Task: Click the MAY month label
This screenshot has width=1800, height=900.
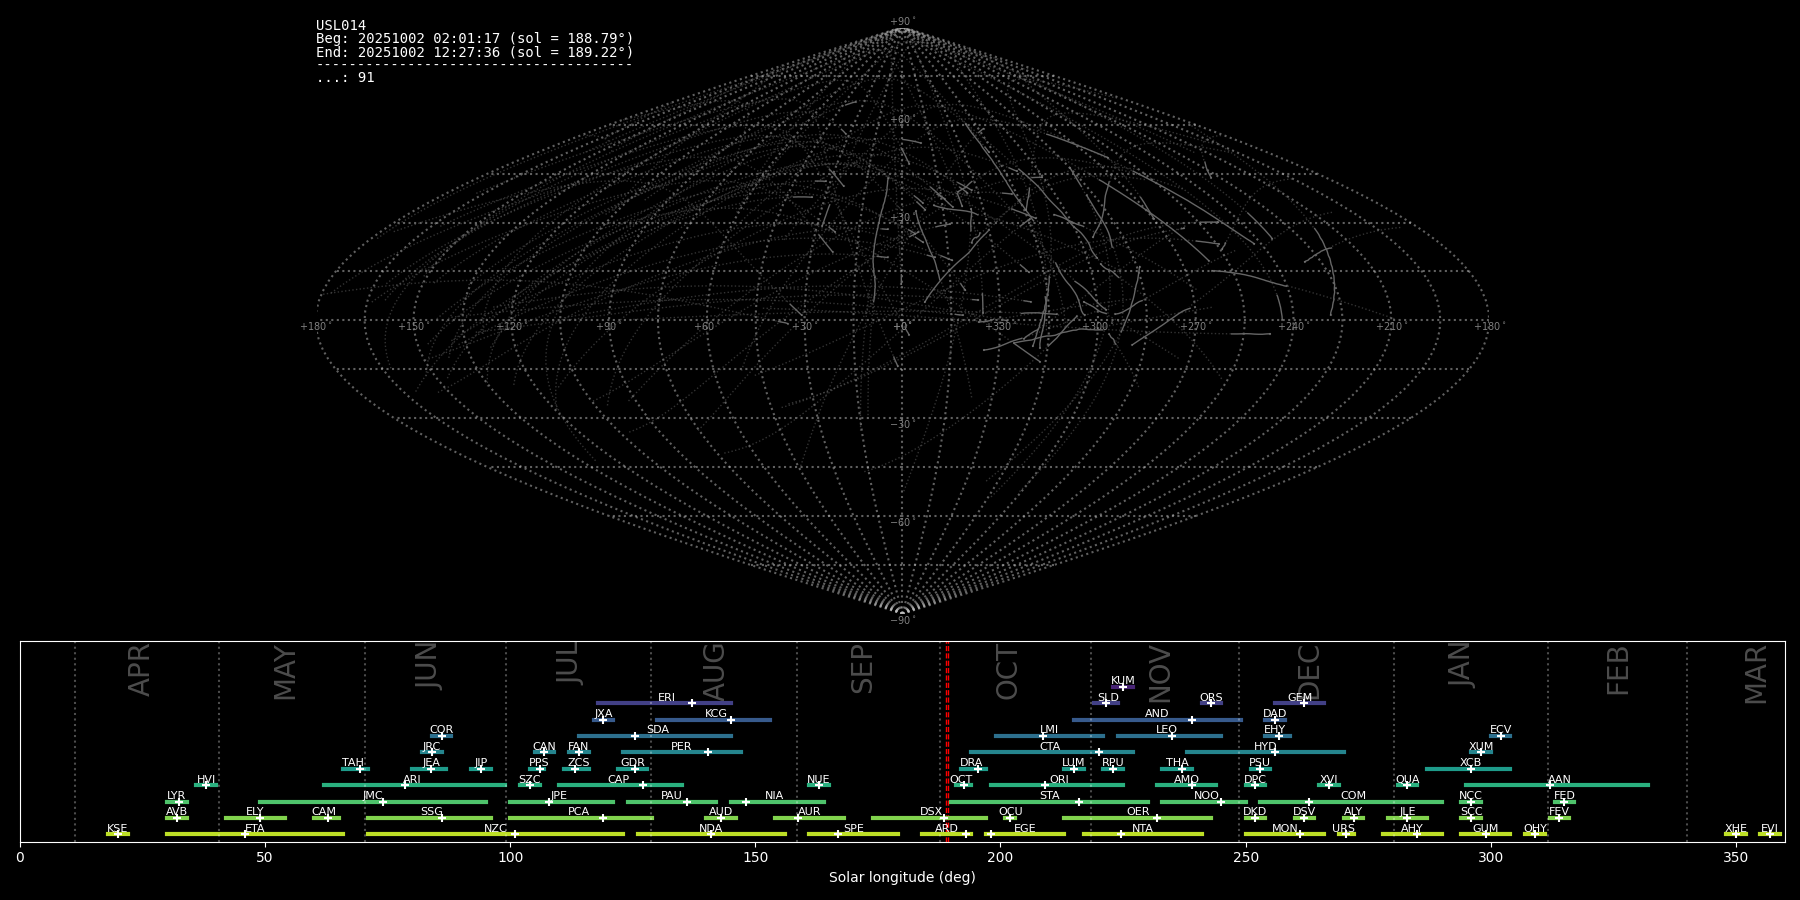Action: point(285,673)
